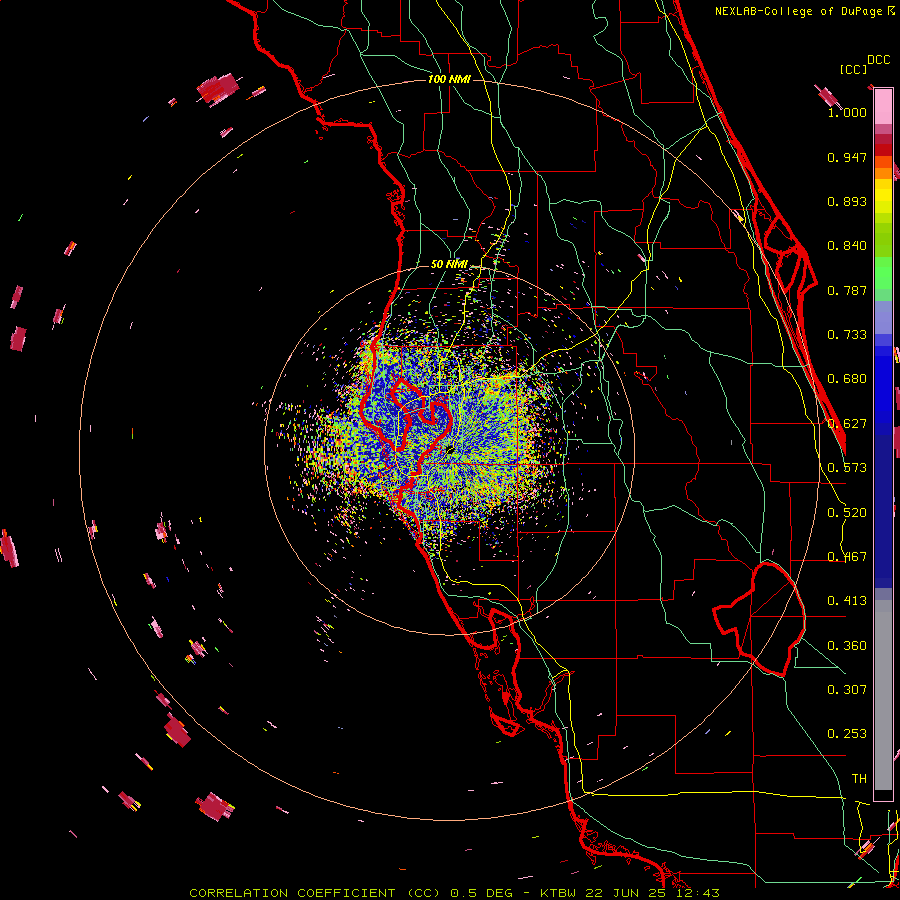Viewport: 900px width, 900px height.
Task: Click the 0.520 scale value
Action: point(847,513)
